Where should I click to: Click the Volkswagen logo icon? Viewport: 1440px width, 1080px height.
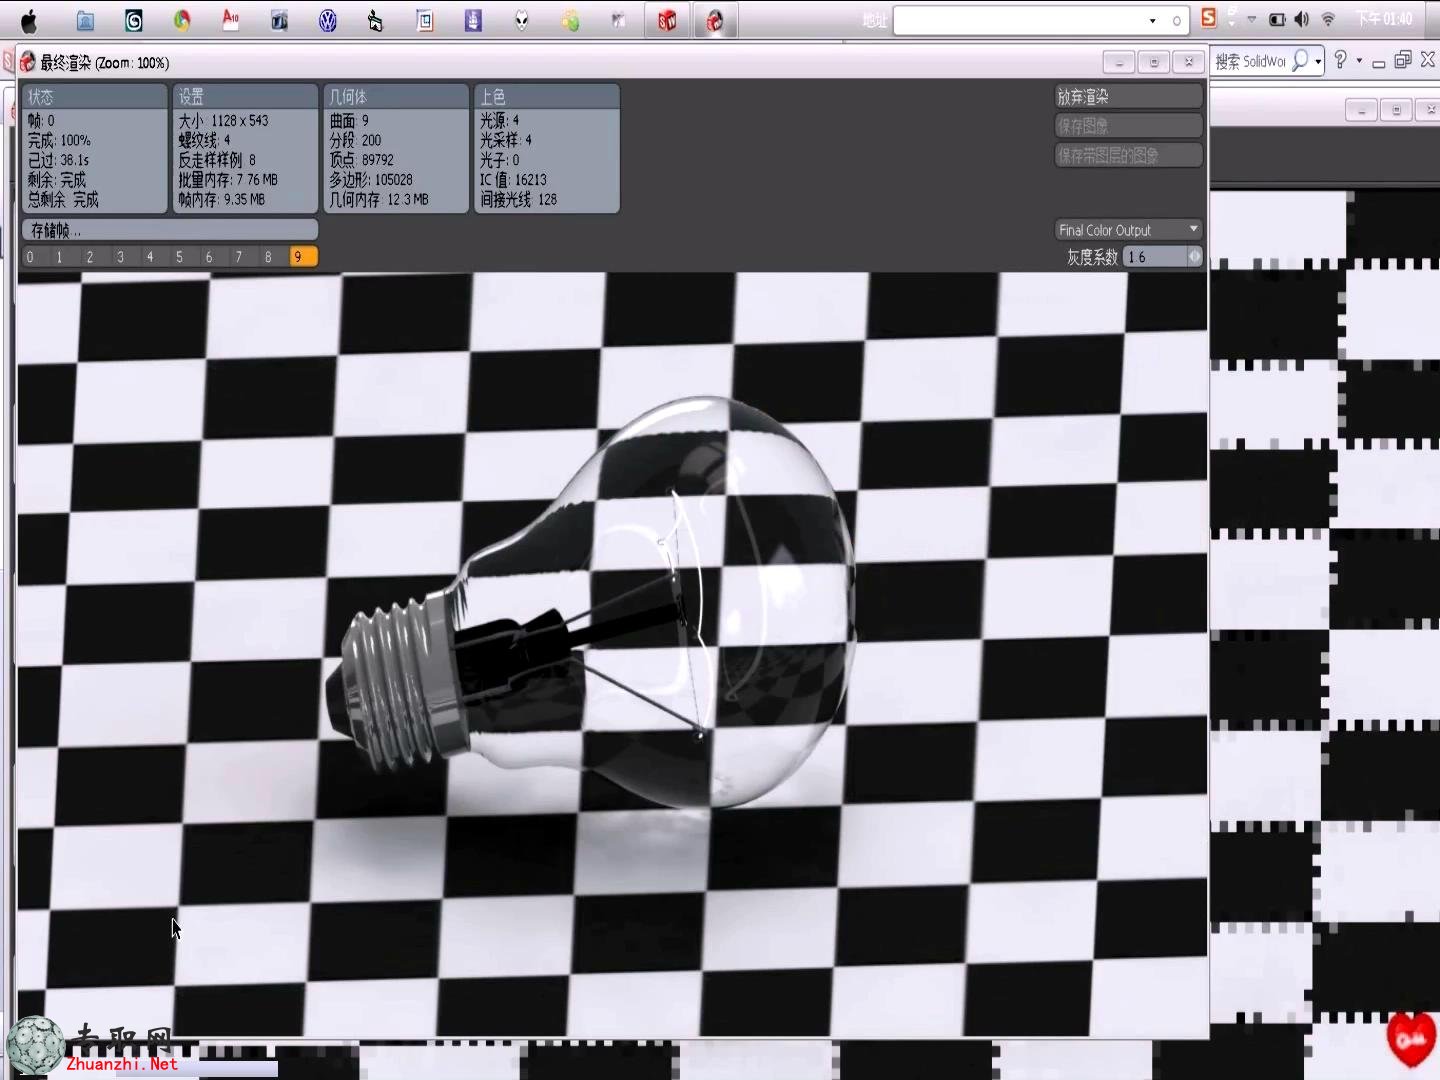(x=327, y=21)
